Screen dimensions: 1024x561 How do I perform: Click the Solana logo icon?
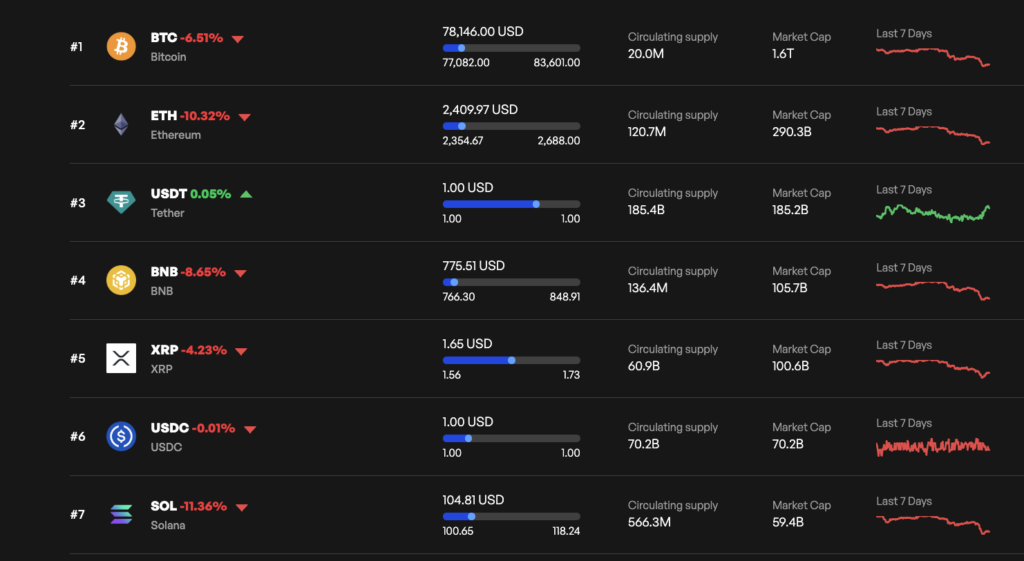[x=121, y=514]
